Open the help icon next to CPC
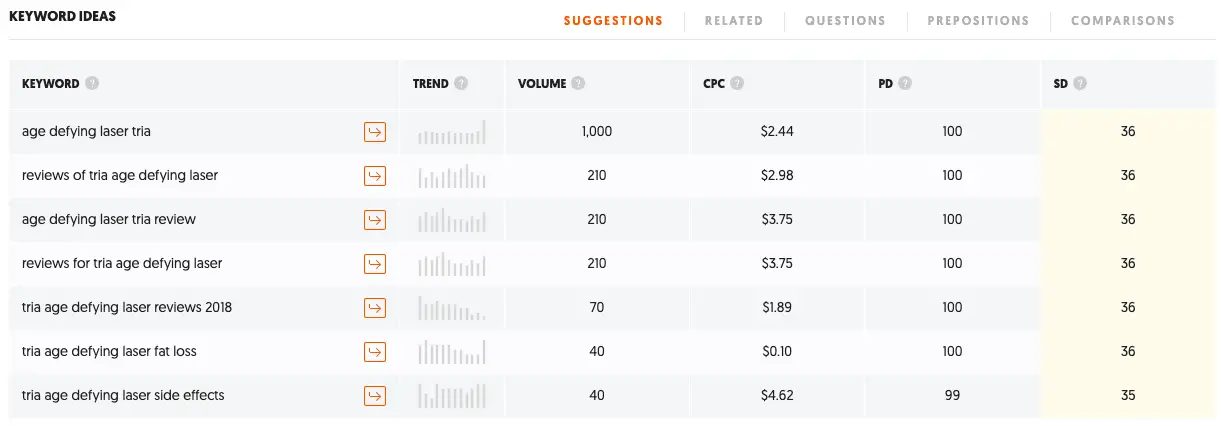 pyautogui.click(x=737, y=84)
